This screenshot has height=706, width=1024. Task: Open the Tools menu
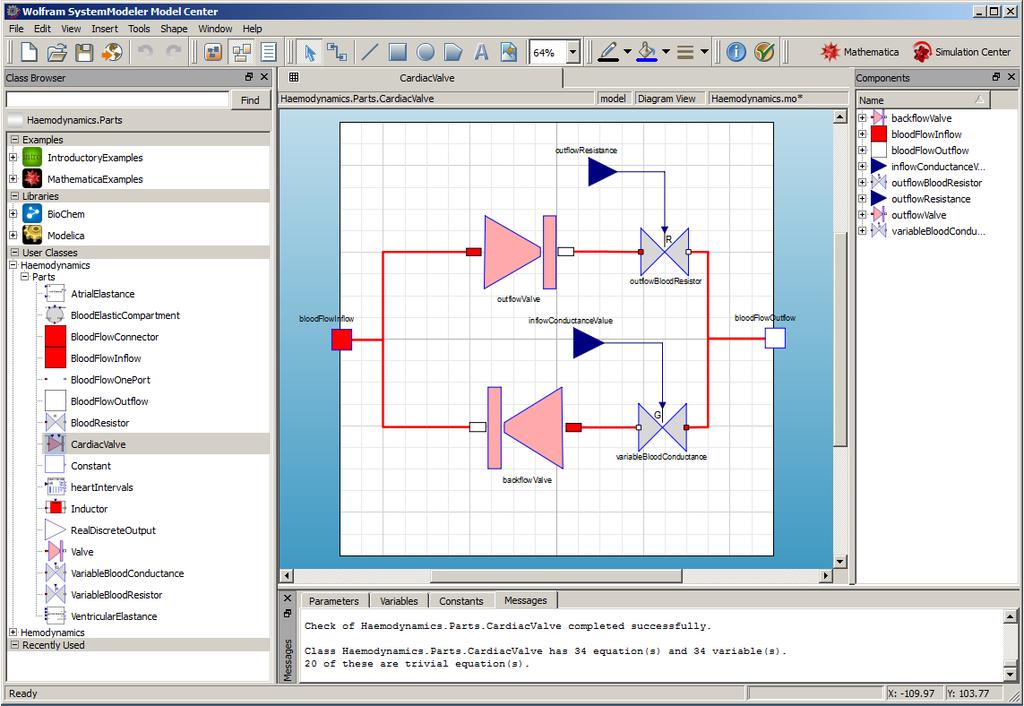click(x=139, y=29)
